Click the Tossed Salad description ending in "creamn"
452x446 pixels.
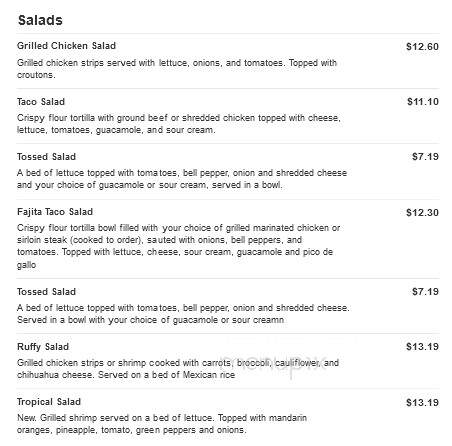pyautogui.click(x=183, y=314)
